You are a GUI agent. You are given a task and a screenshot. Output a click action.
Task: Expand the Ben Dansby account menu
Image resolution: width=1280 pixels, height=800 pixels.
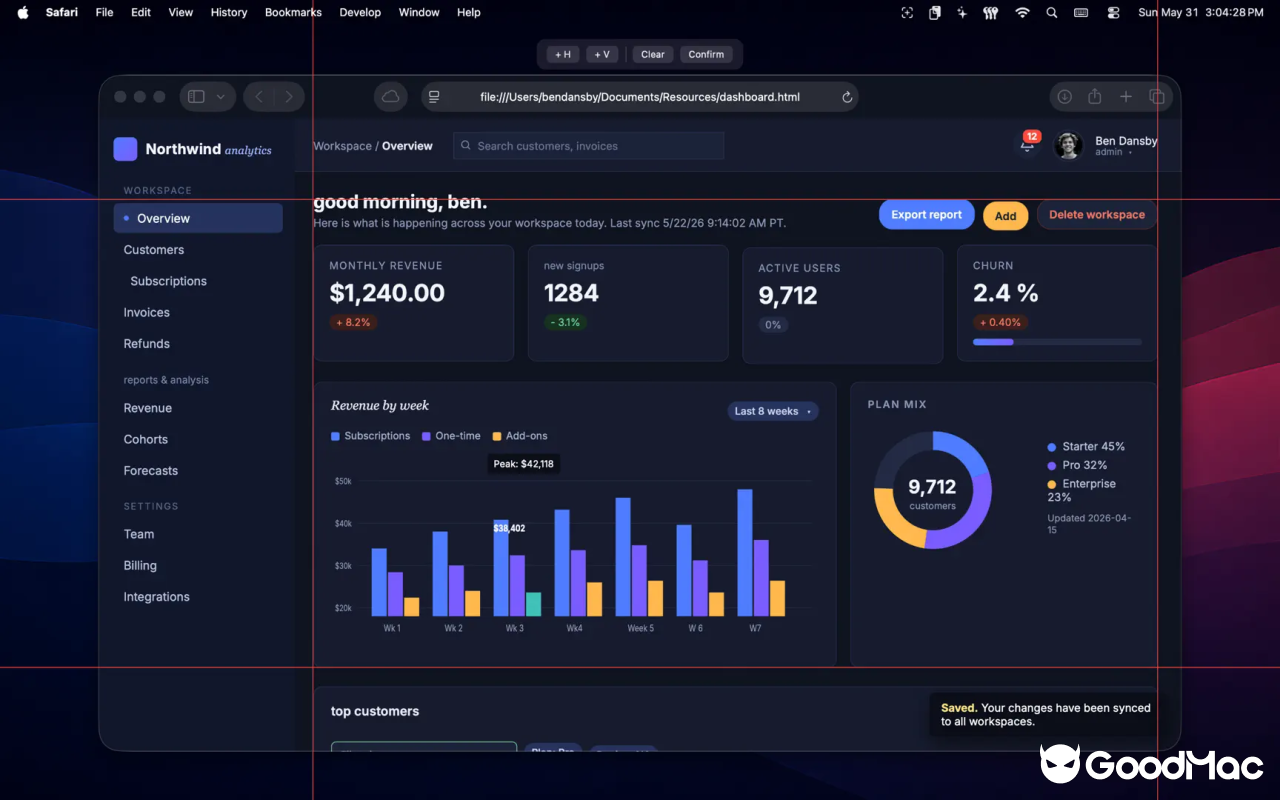(x=1106, y=146)
